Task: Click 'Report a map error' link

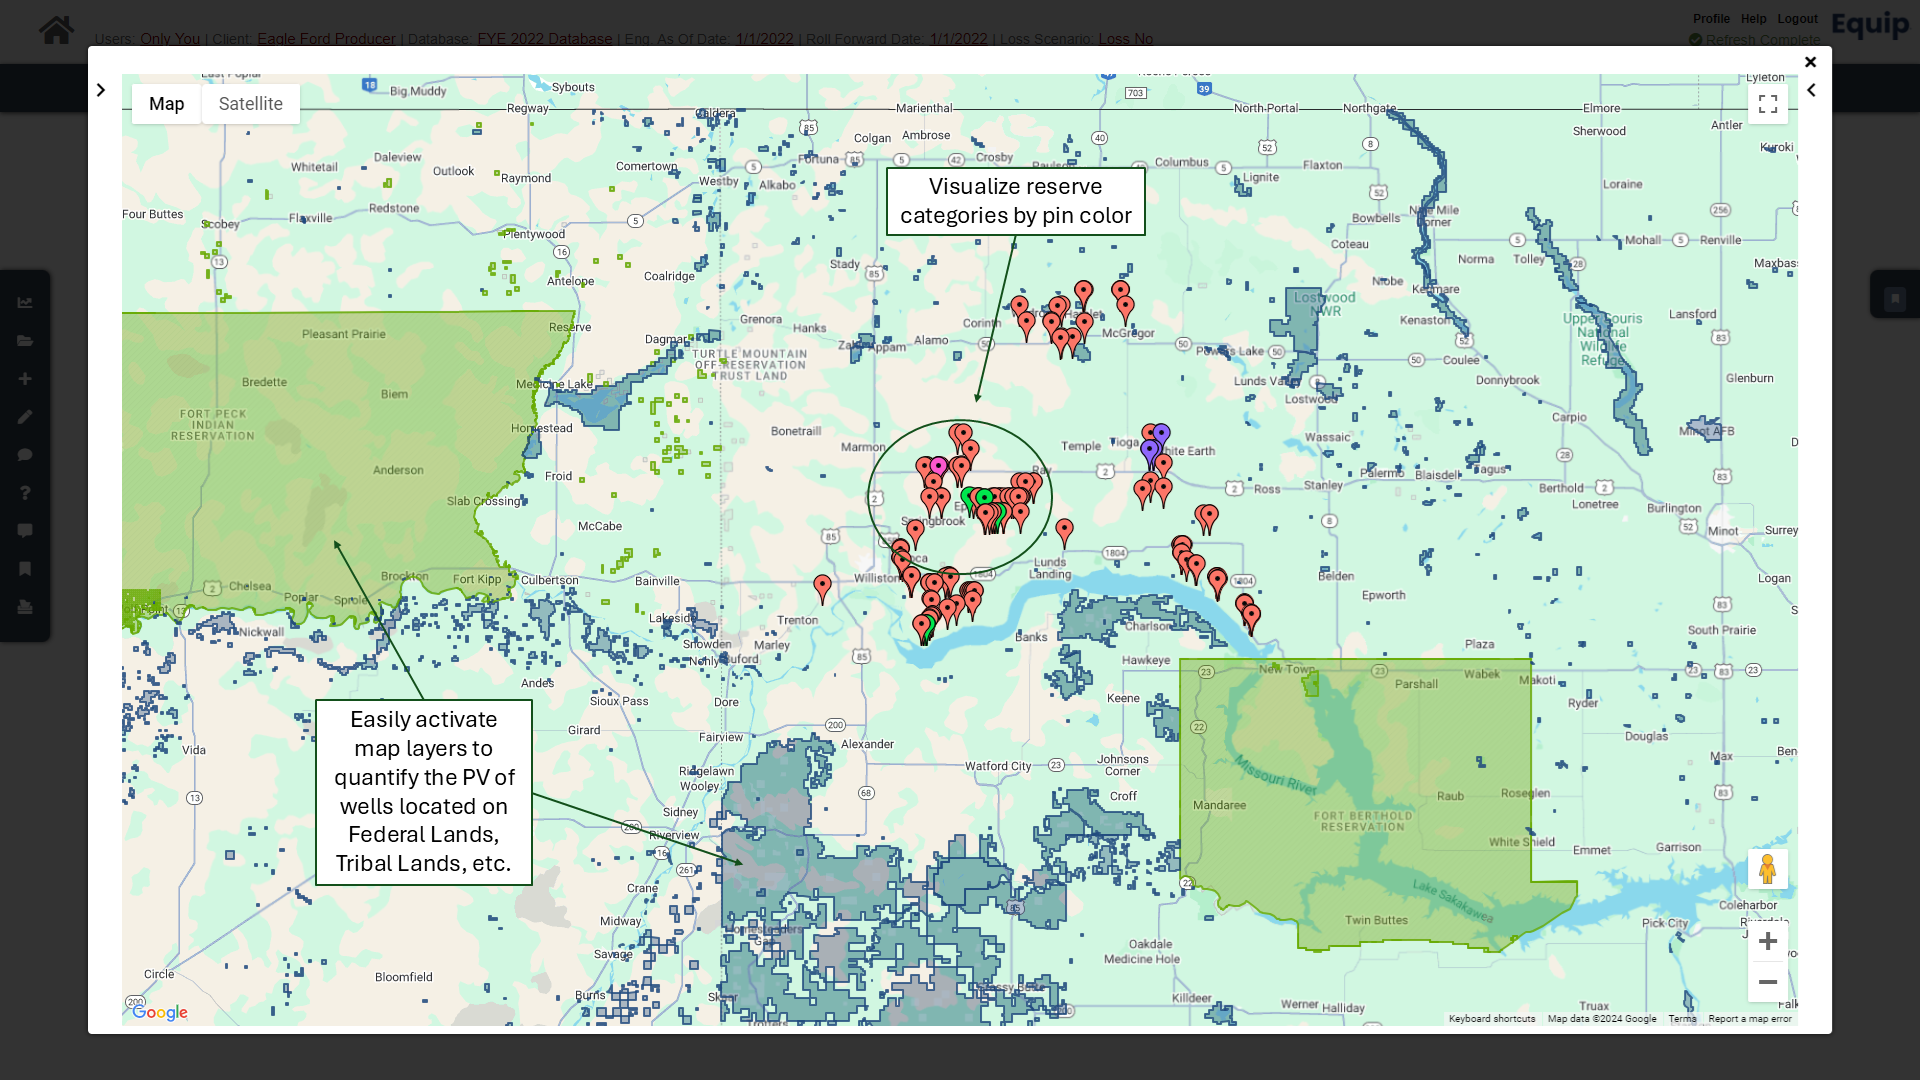Action: tap(1750, 1019)
